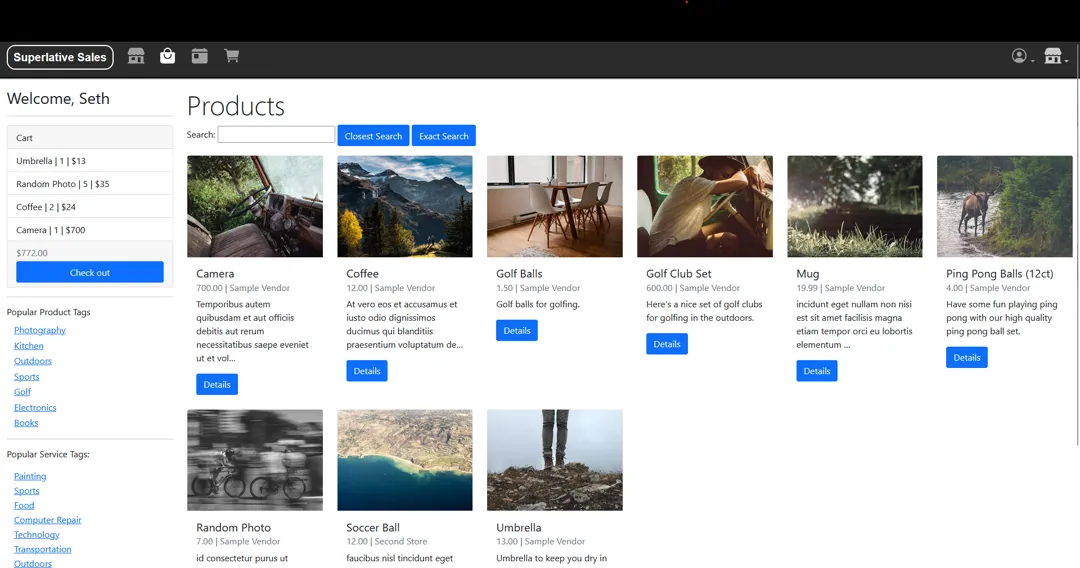Open Details for Golf Club Set
Viewport: 1080px width, 568px height.
pos(667,344)
